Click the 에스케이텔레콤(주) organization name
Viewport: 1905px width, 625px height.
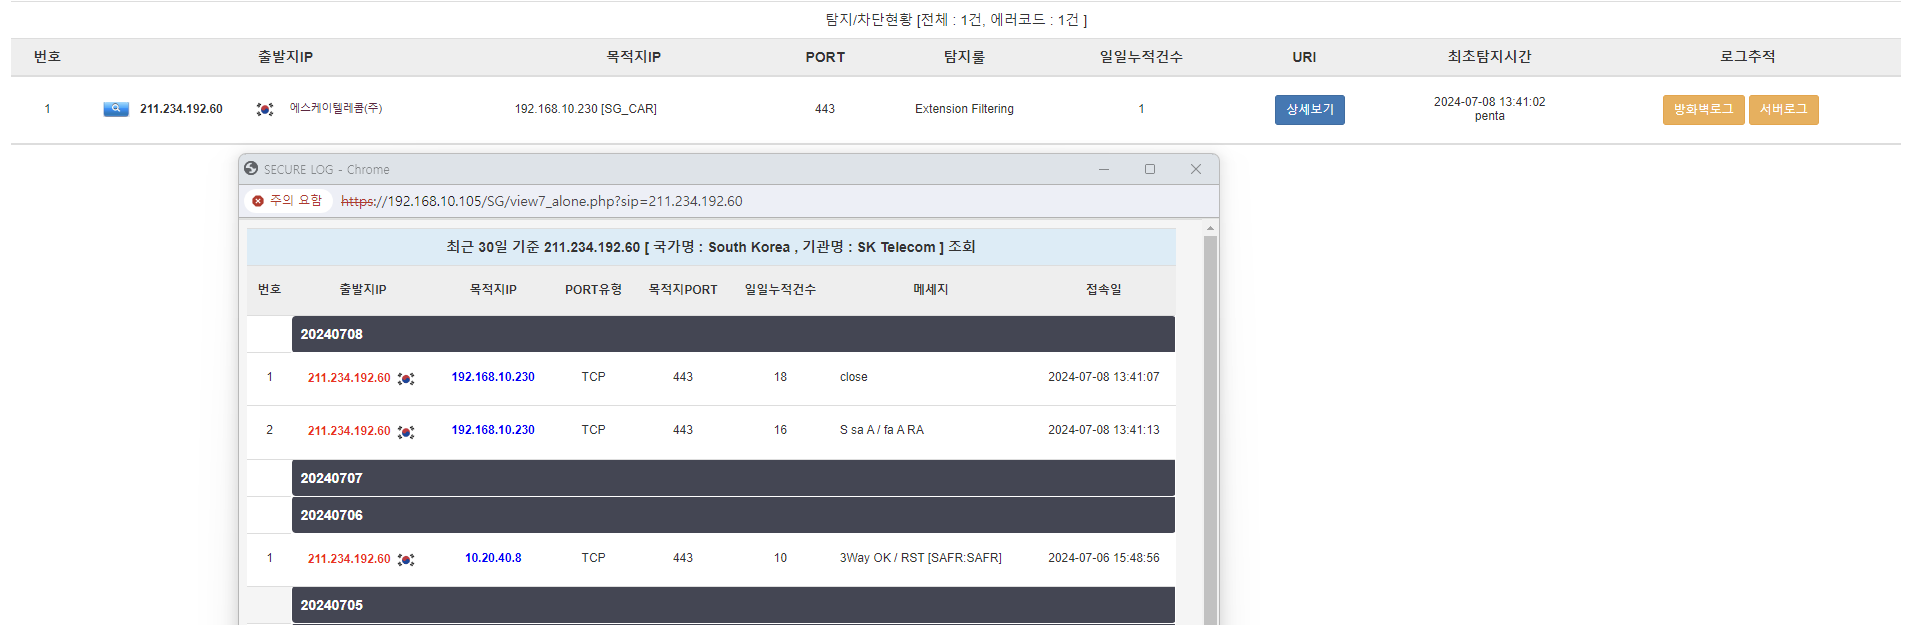click(336, 108)
